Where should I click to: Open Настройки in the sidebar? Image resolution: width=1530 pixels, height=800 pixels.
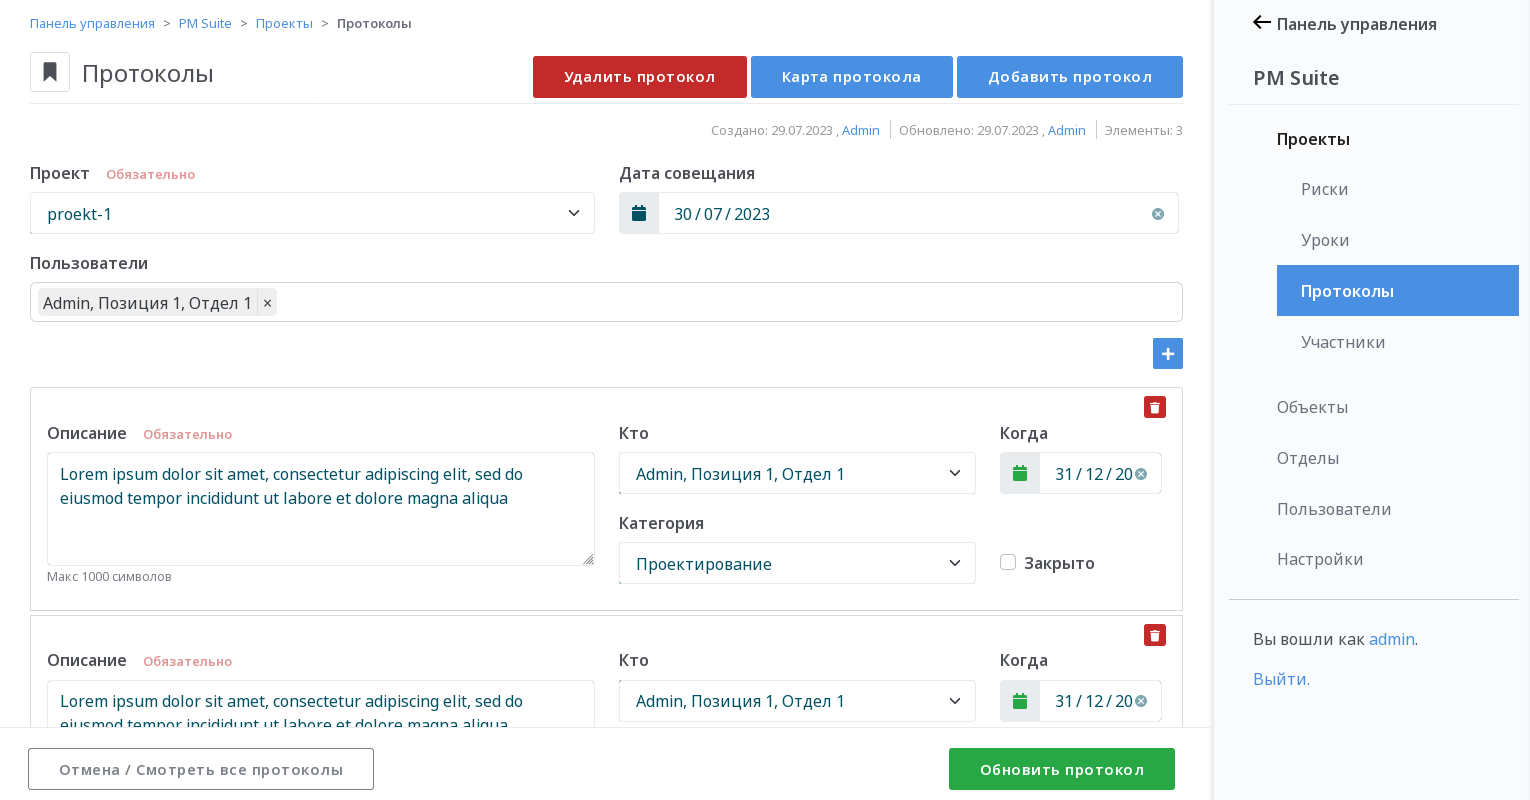1320,559
